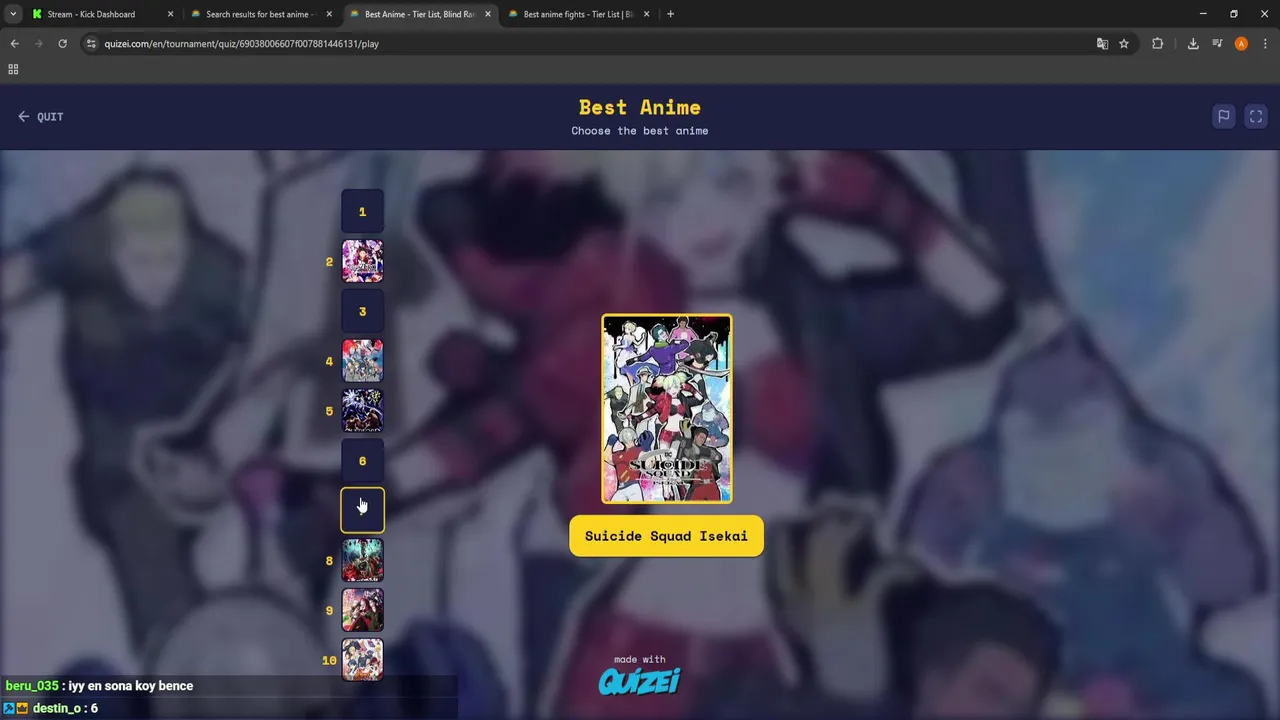Open the browser Downloads icon
Screen dimensions: 1280x720
click(1193, 44)
